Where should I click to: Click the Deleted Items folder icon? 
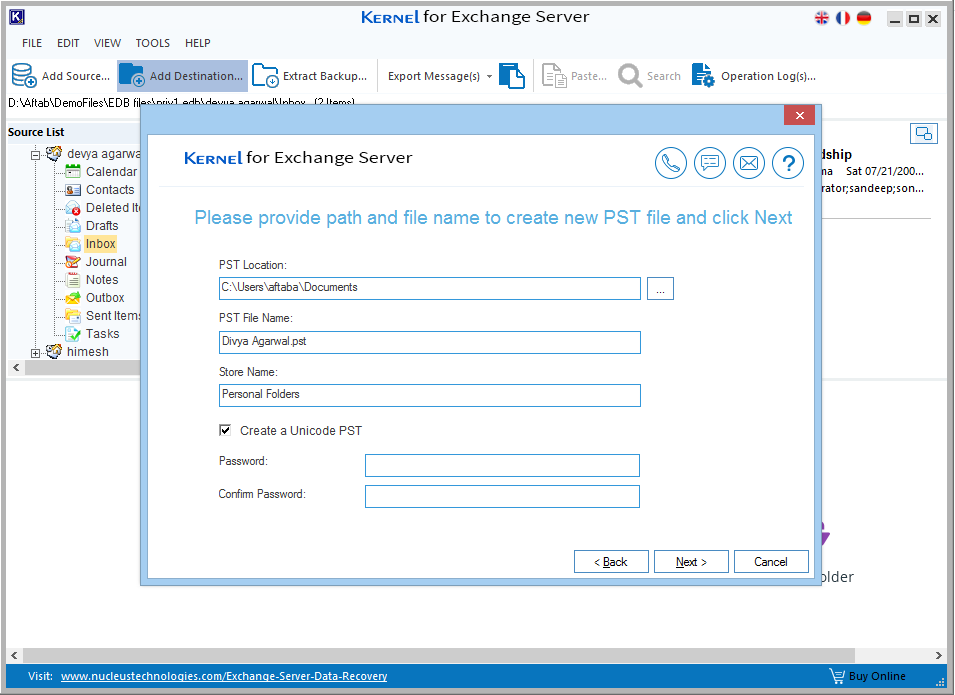coord(73,208)
